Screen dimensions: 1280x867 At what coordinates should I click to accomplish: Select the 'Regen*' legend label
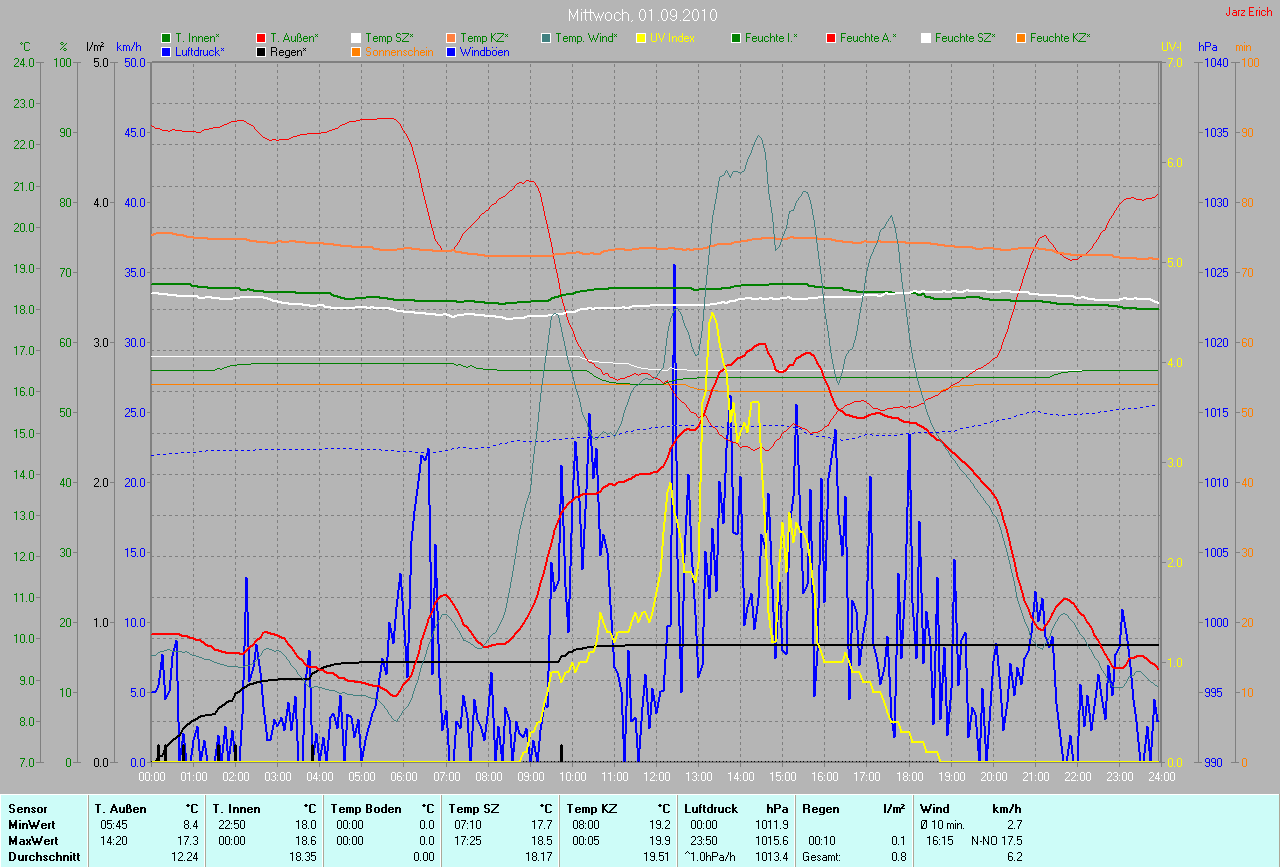(x=288, y=51)
